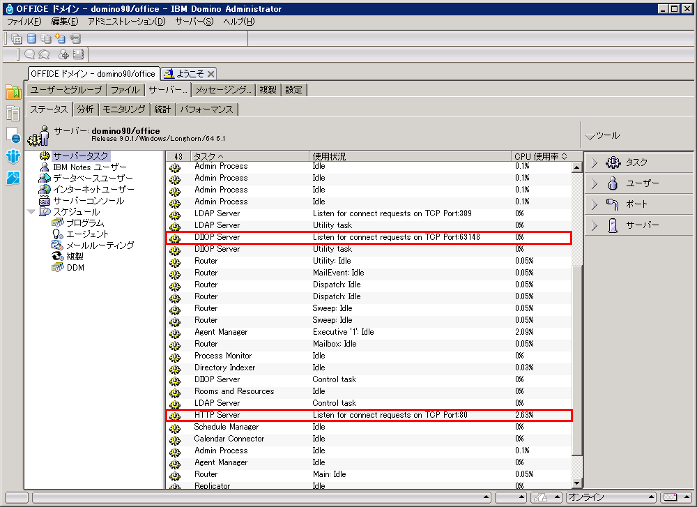The height and width of the screenshot is (507, 697).
Task: Select LDAP Server row listening on Port:389
Action: pyautogui.click(x=369, y=214)
